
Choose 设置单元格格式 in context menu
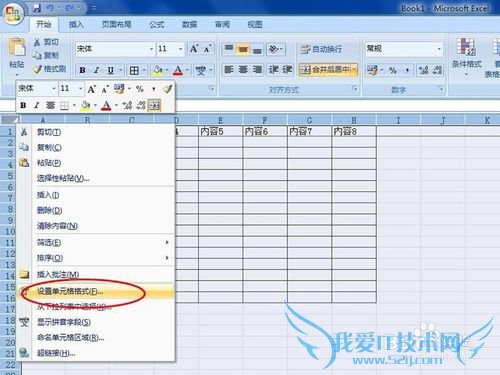[x=96, y=291]
